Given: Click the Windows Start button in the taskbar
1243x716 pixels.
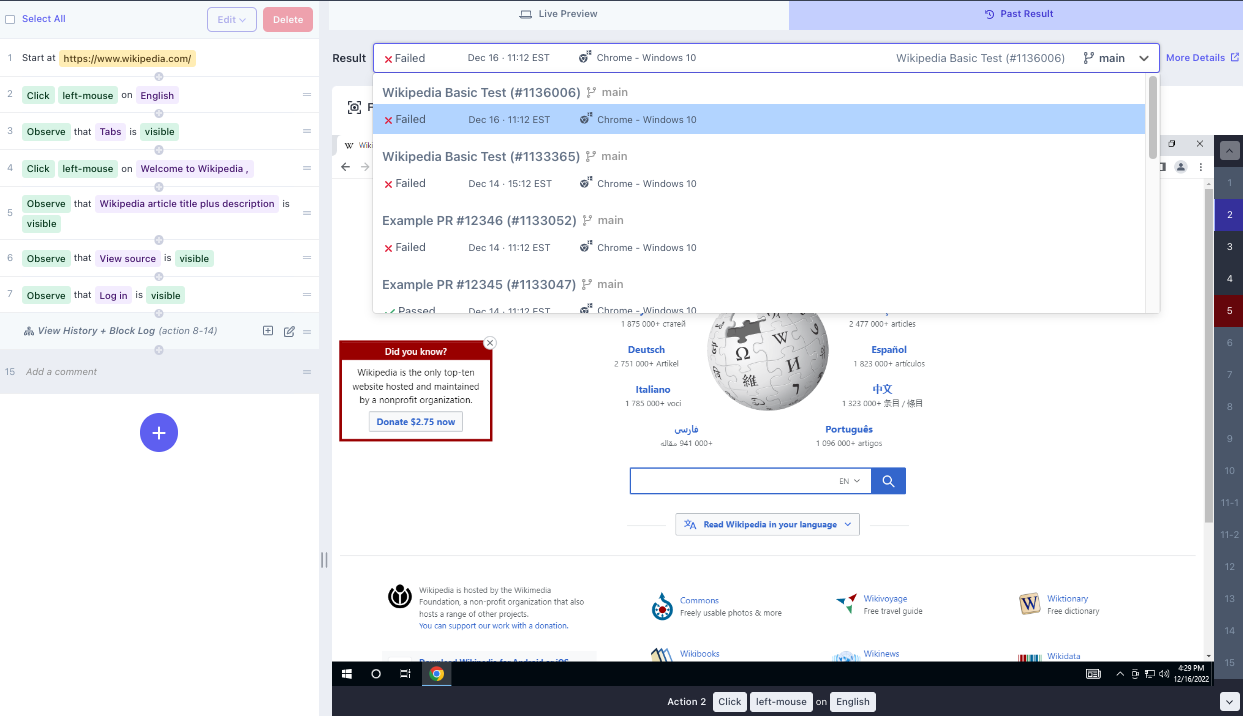Looking at the screenshot, I should tap(347, 674).
